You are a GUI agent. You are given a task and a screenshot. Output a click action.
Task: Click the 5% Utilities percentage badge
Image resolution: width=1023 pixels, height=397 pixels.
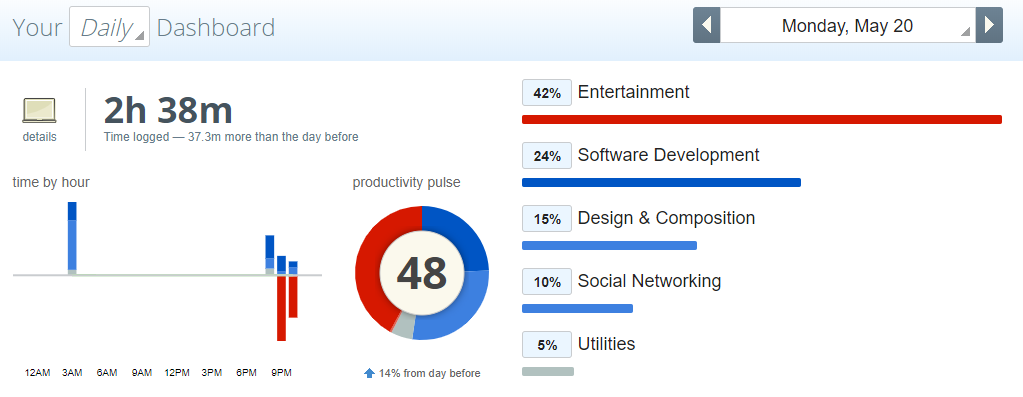(x=547, y=345)
